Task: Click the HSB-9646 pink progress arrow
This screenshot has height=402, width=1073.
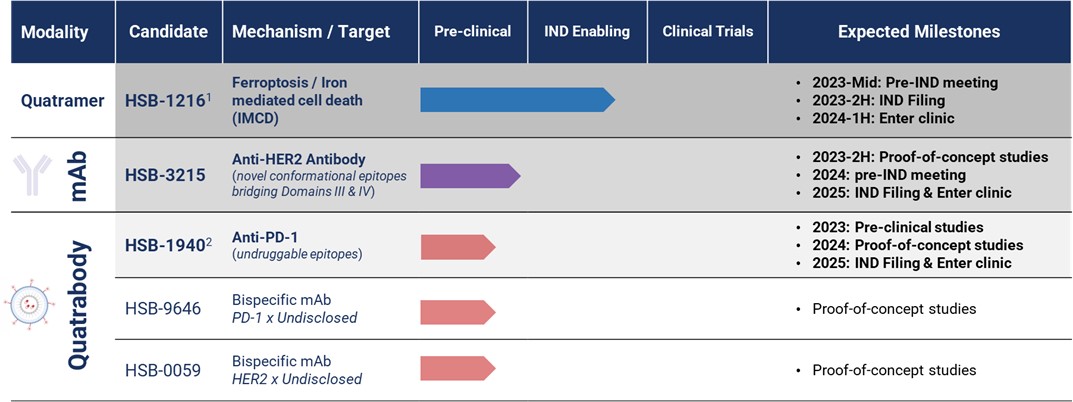Action: 457,309
